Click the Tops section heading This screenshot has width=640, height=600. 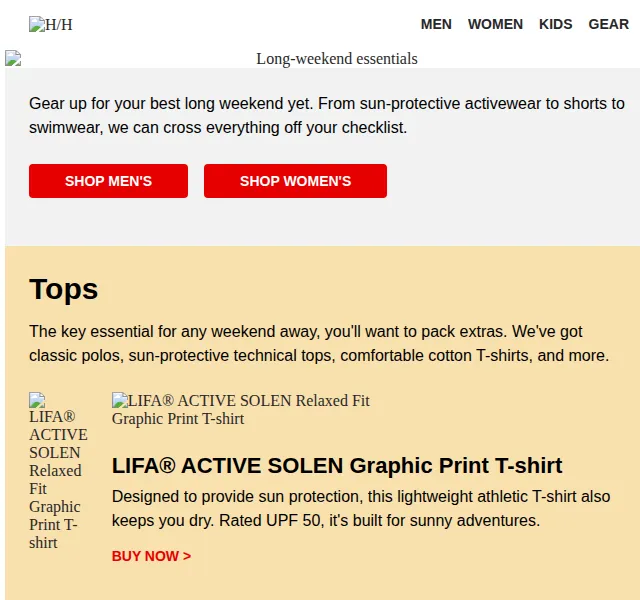click(x=64, y=289)
